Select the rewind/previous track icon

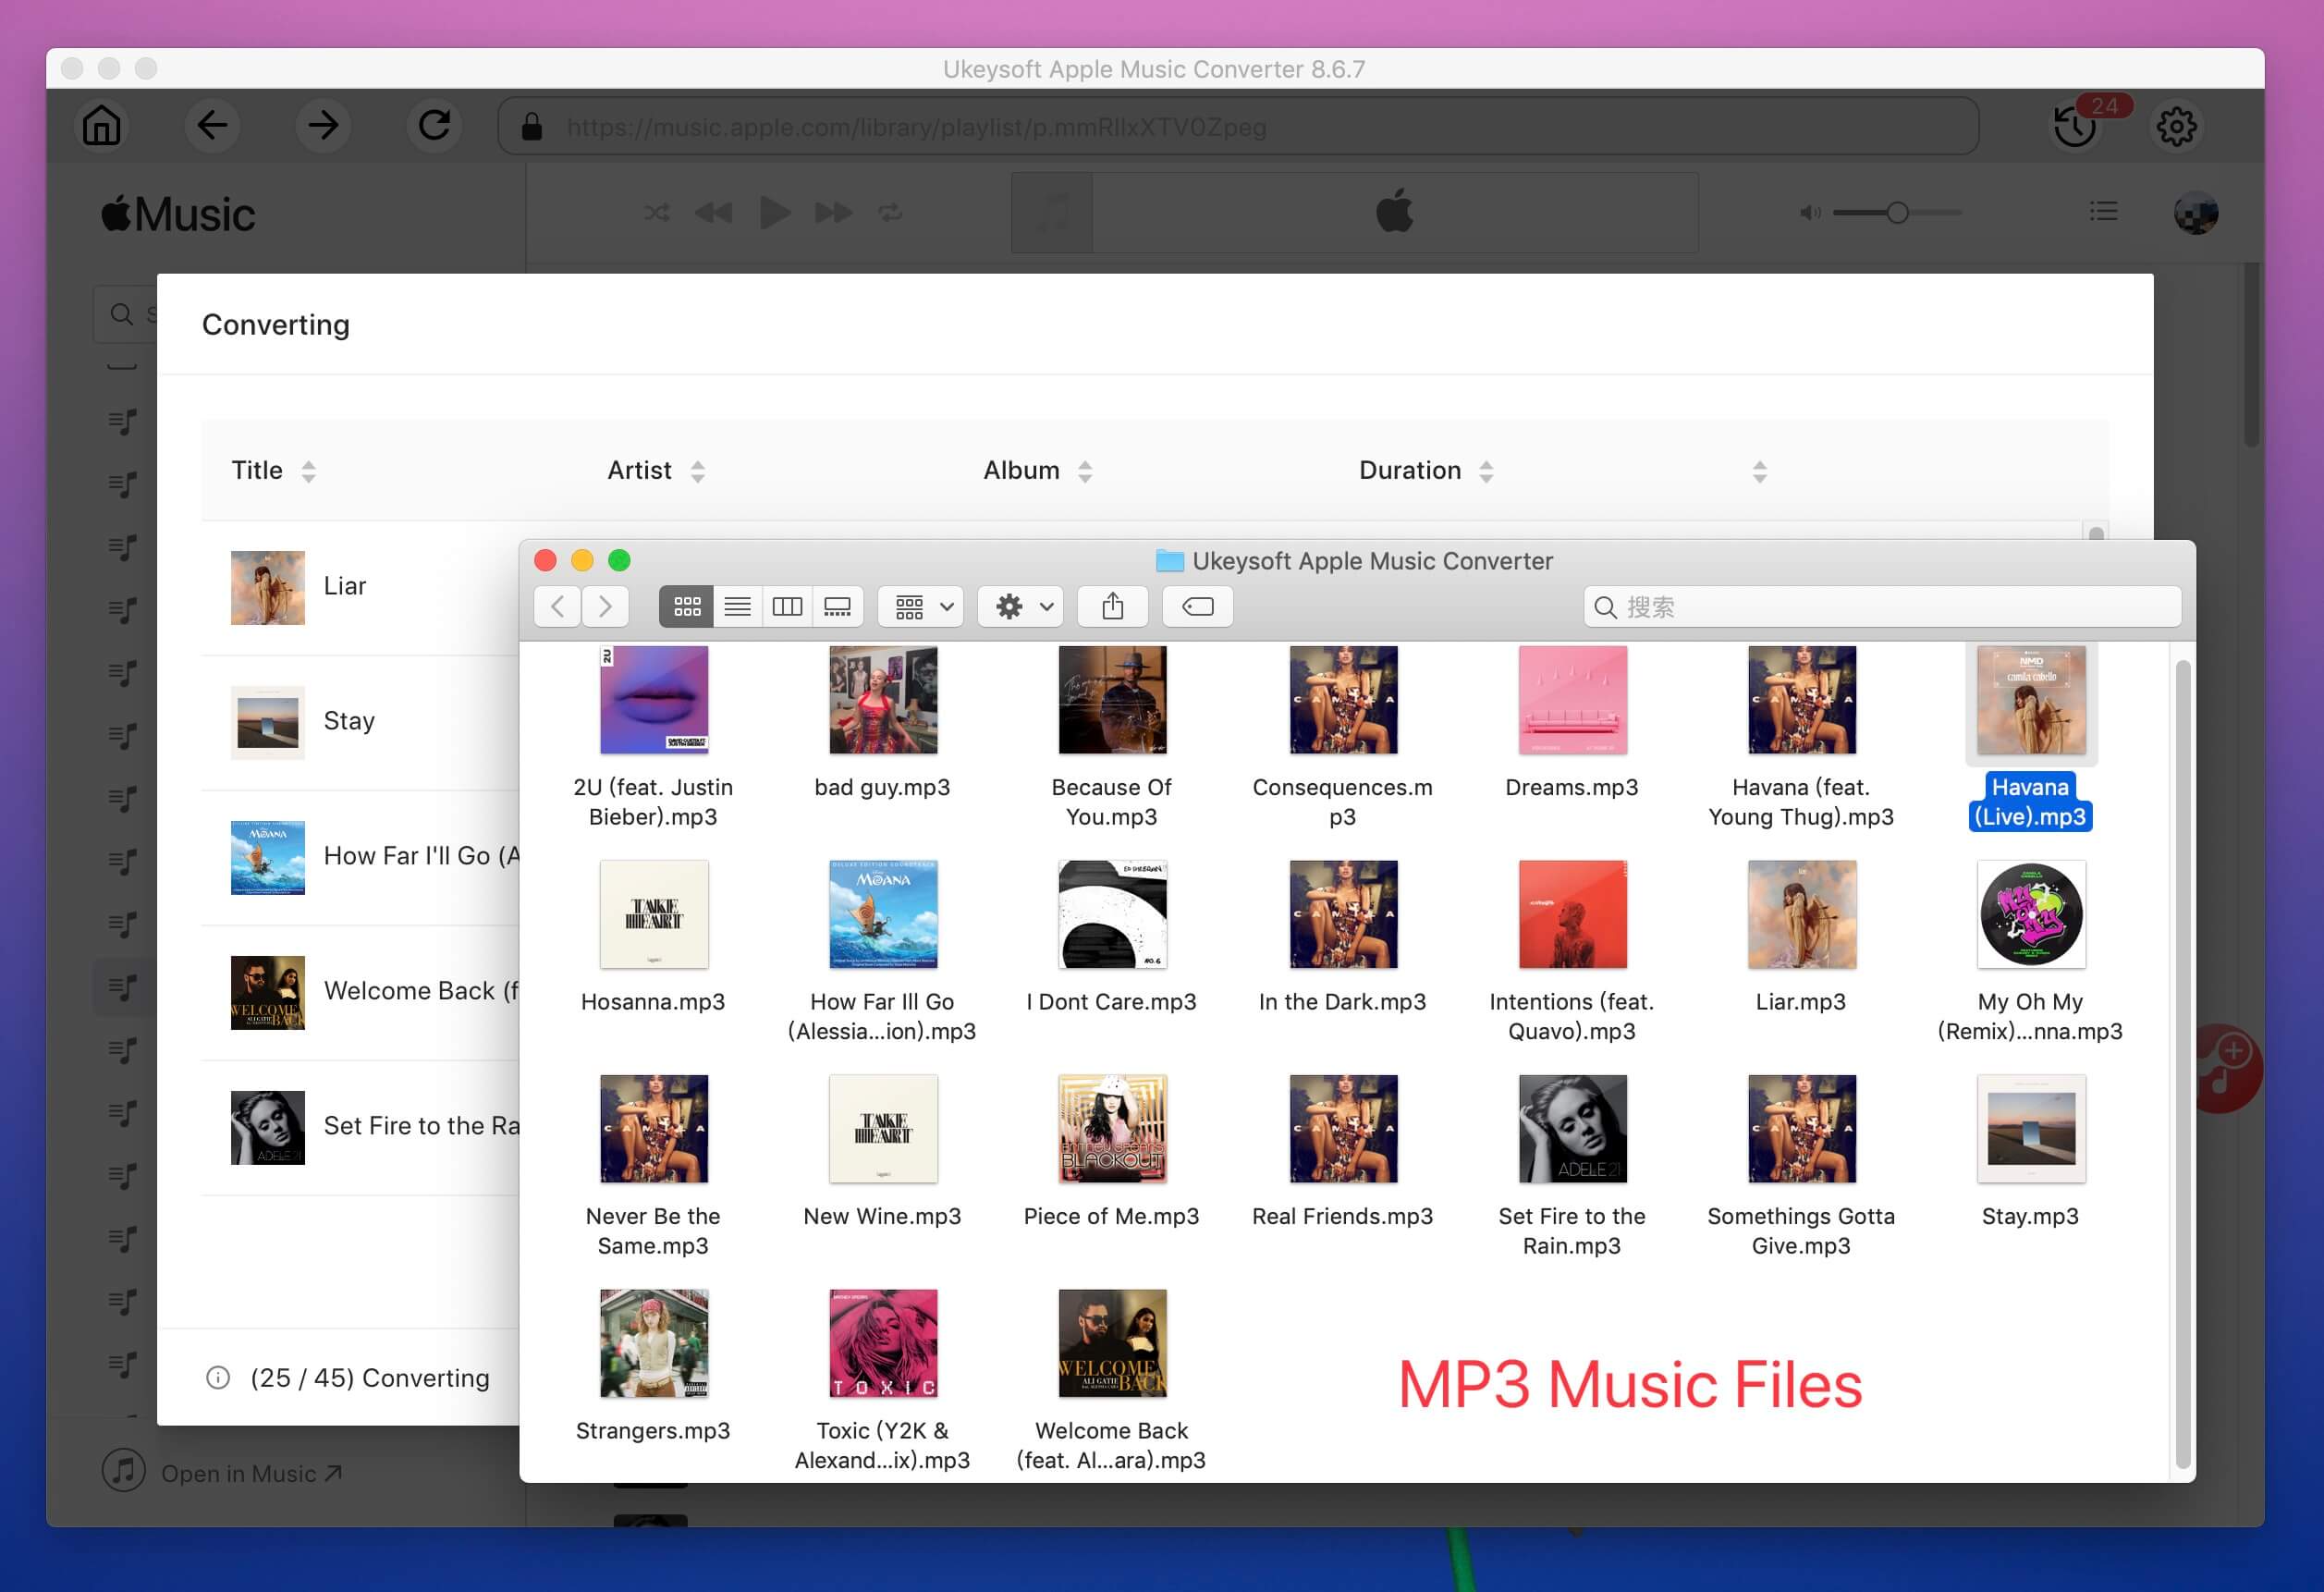[x=712, y=212]
